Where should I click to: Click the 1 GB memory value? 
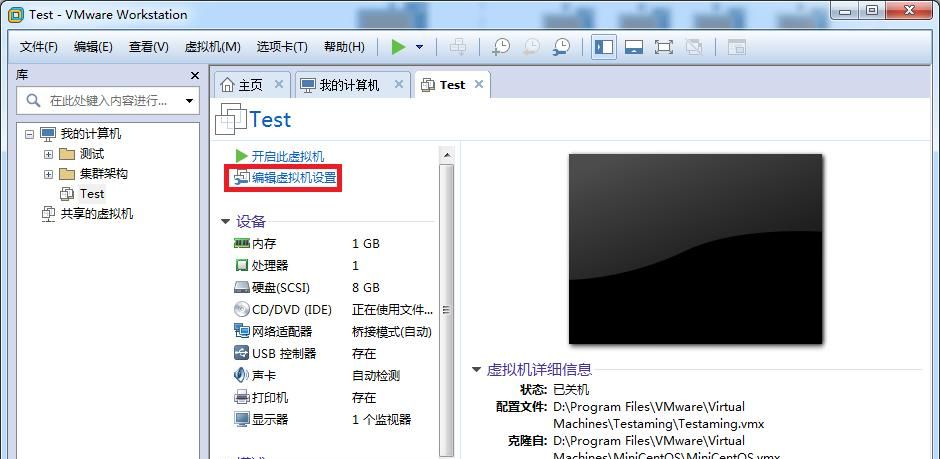366,244
